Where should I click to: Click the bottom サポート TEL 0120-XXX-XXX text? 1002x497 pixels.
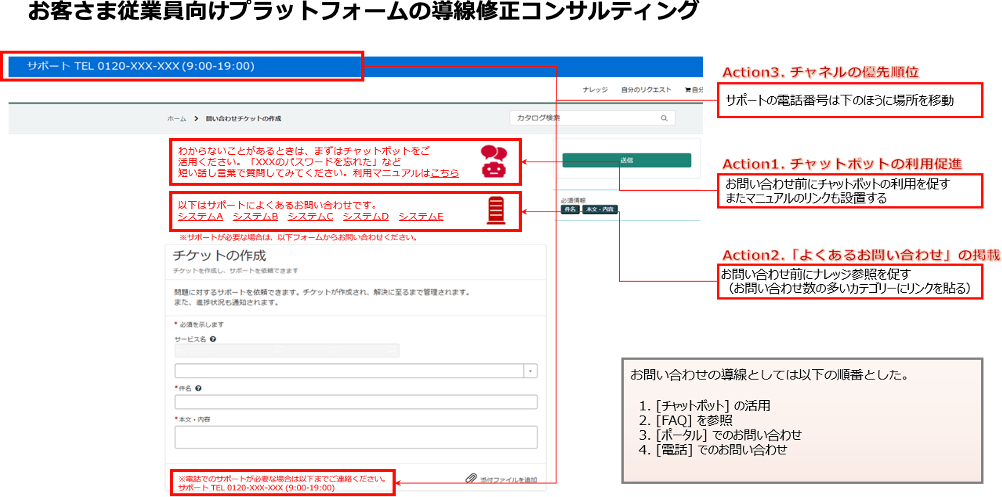coord(257,487)
